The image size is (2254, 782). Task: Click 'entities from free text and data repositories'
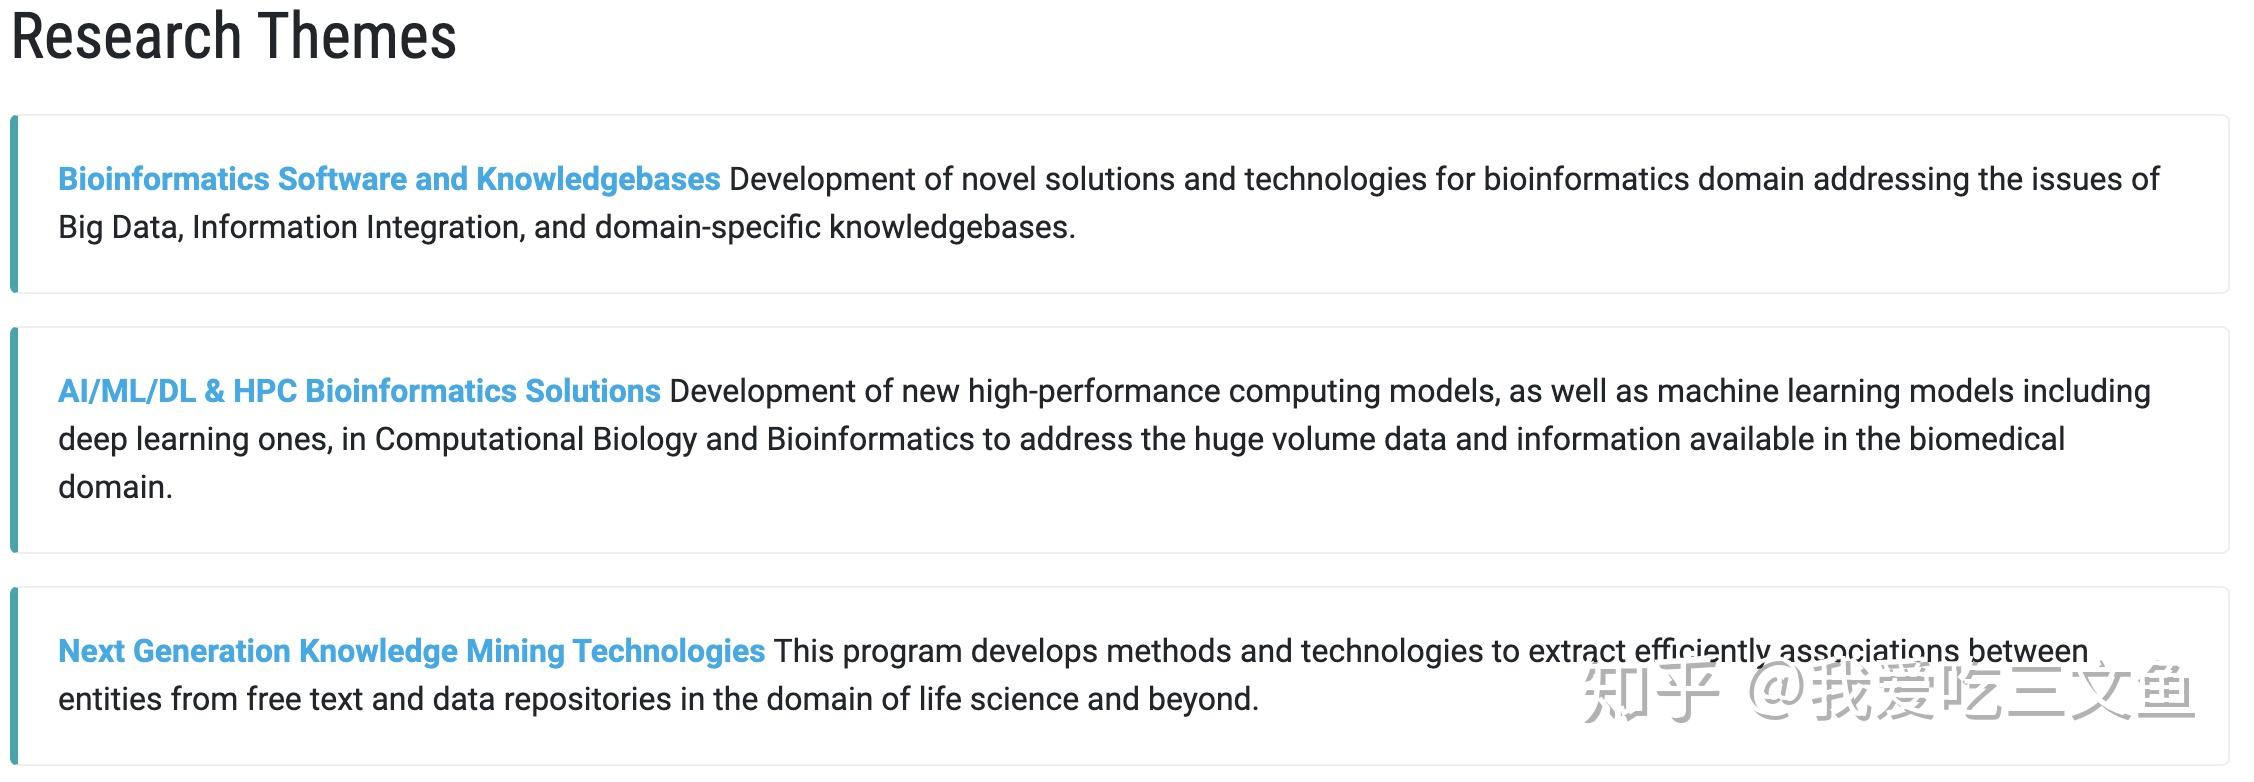(x=365, y=699)
